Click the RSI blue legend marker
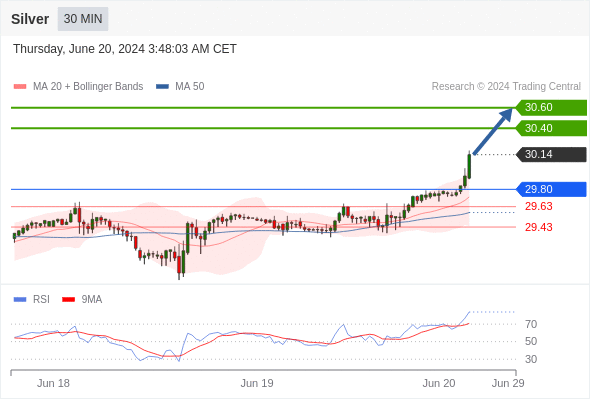 coord(20,300)
